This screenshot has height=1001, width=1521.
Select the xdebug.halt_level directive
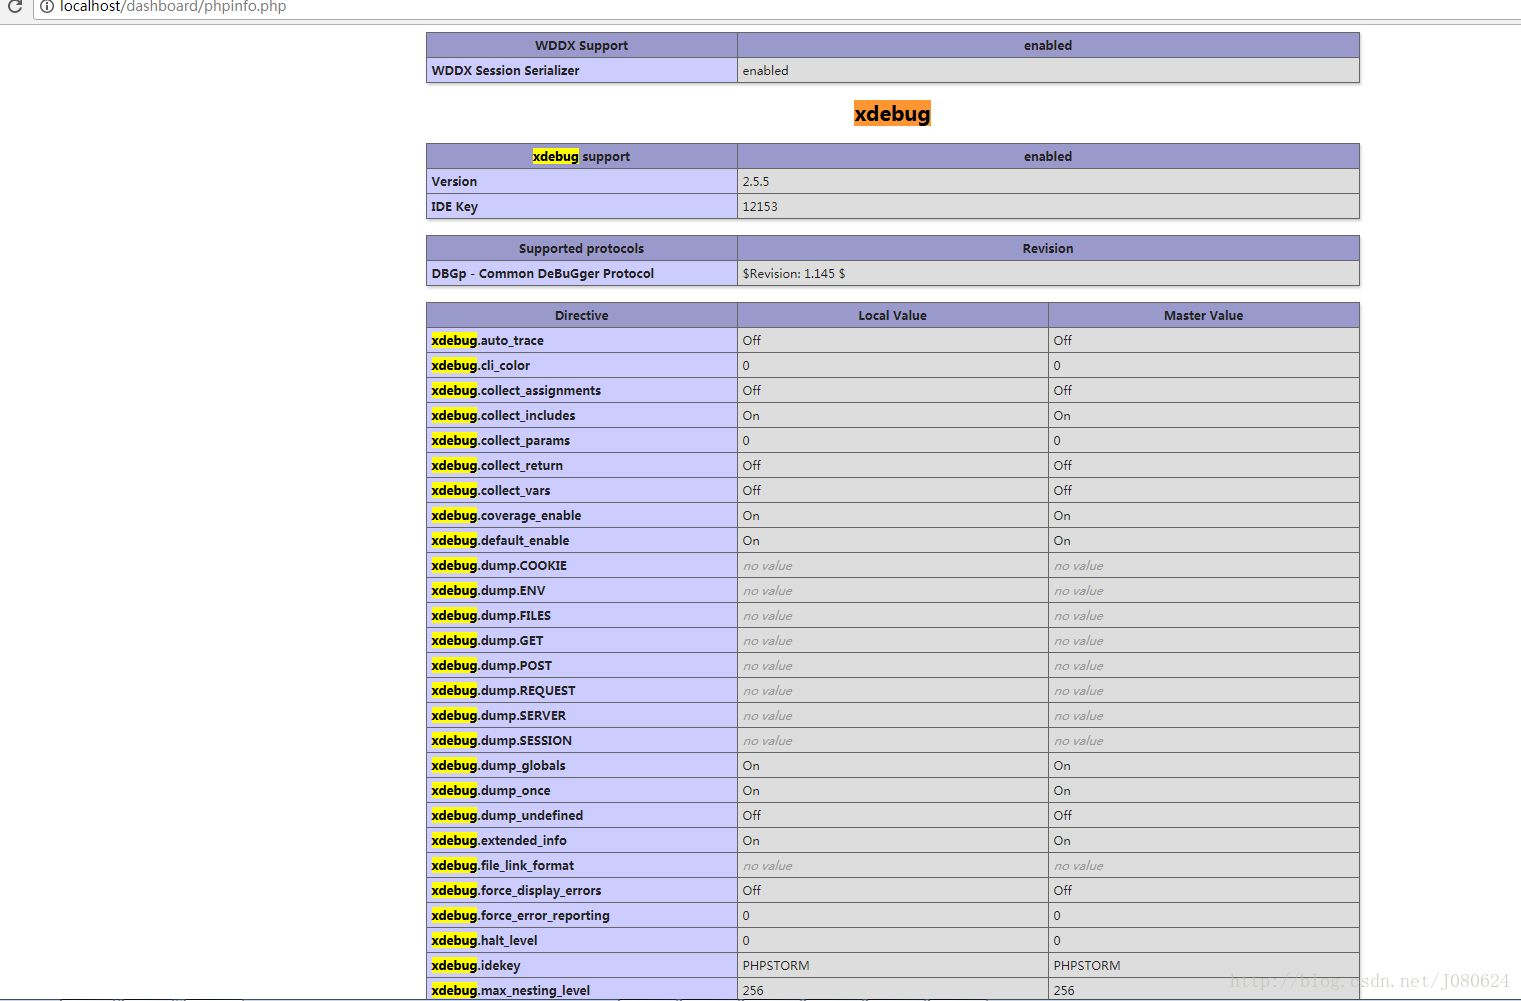click(582, 940)
